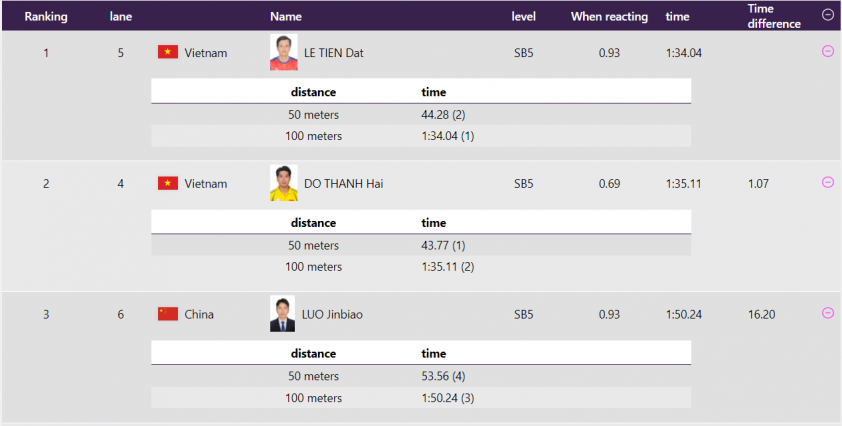Screen dimensions: 842x426
Task: Sort by Ranking column header
Action: [x=45, y=17]
